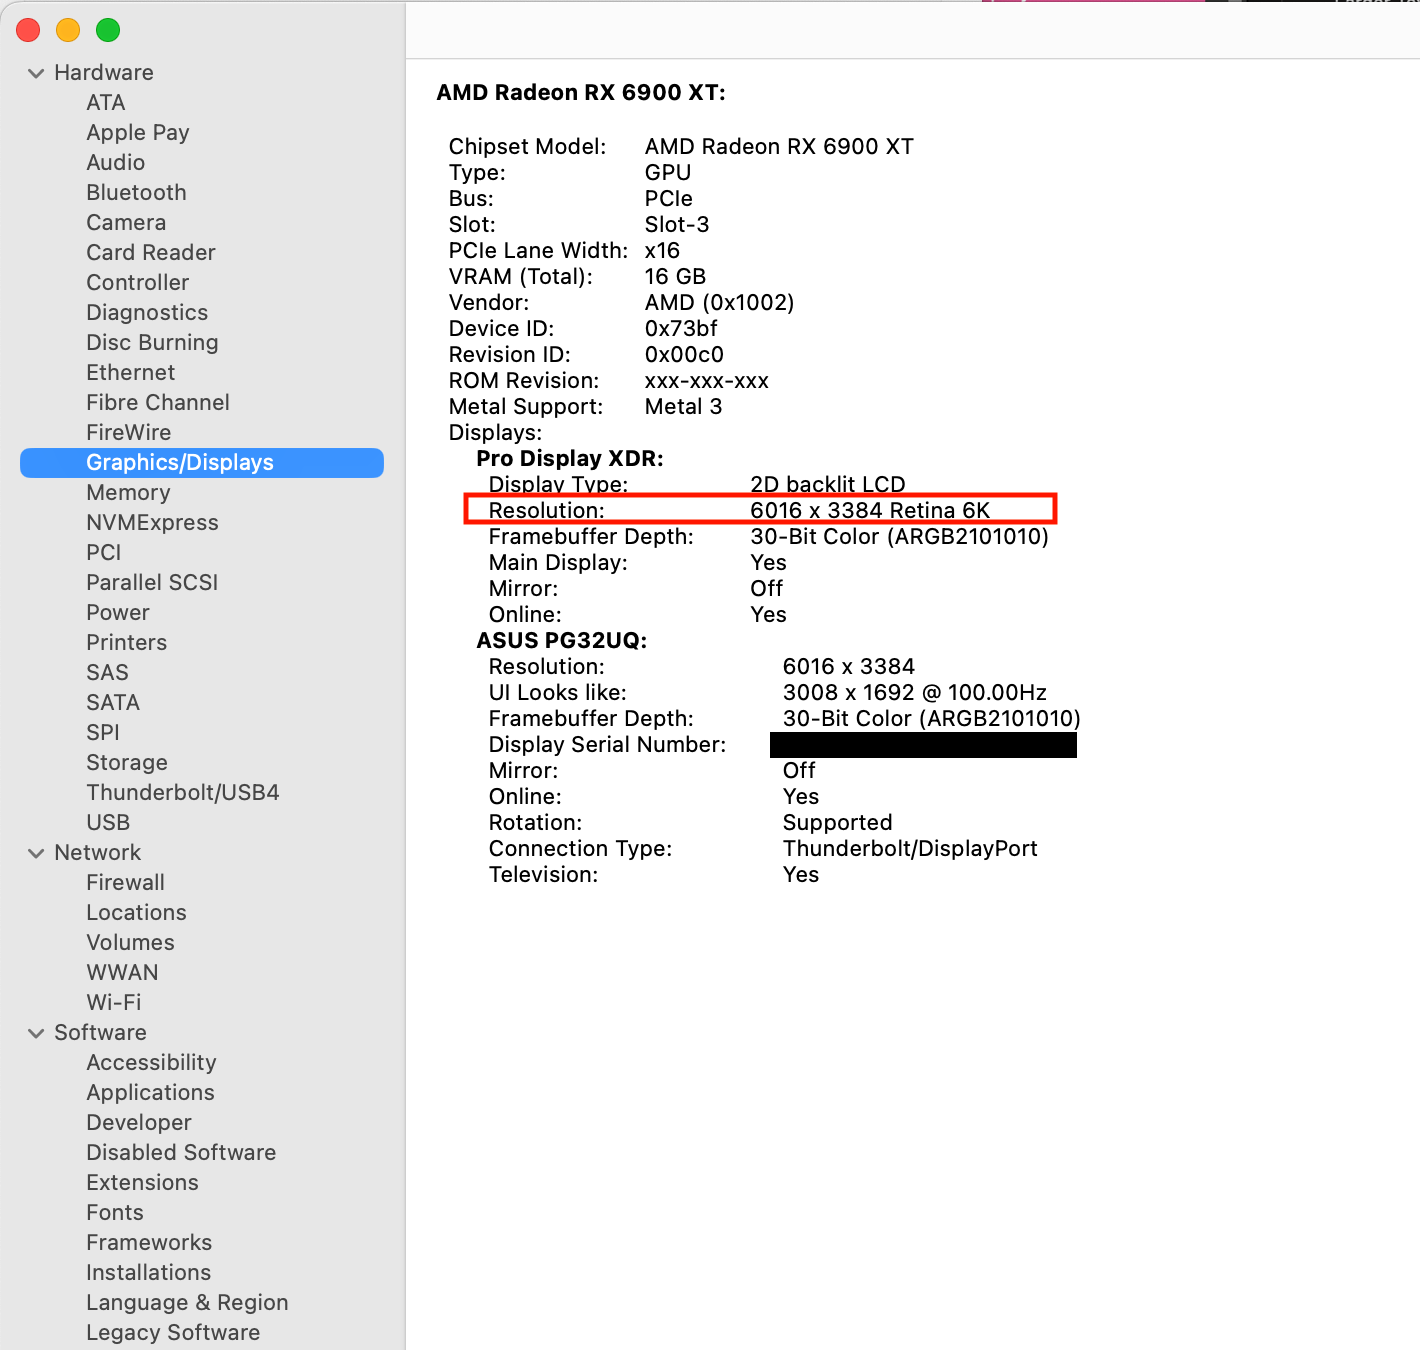The height and width of the screenshot is (1350, 1420).
Task: Collapse the Software section chevron
Action: point(36,1033)
